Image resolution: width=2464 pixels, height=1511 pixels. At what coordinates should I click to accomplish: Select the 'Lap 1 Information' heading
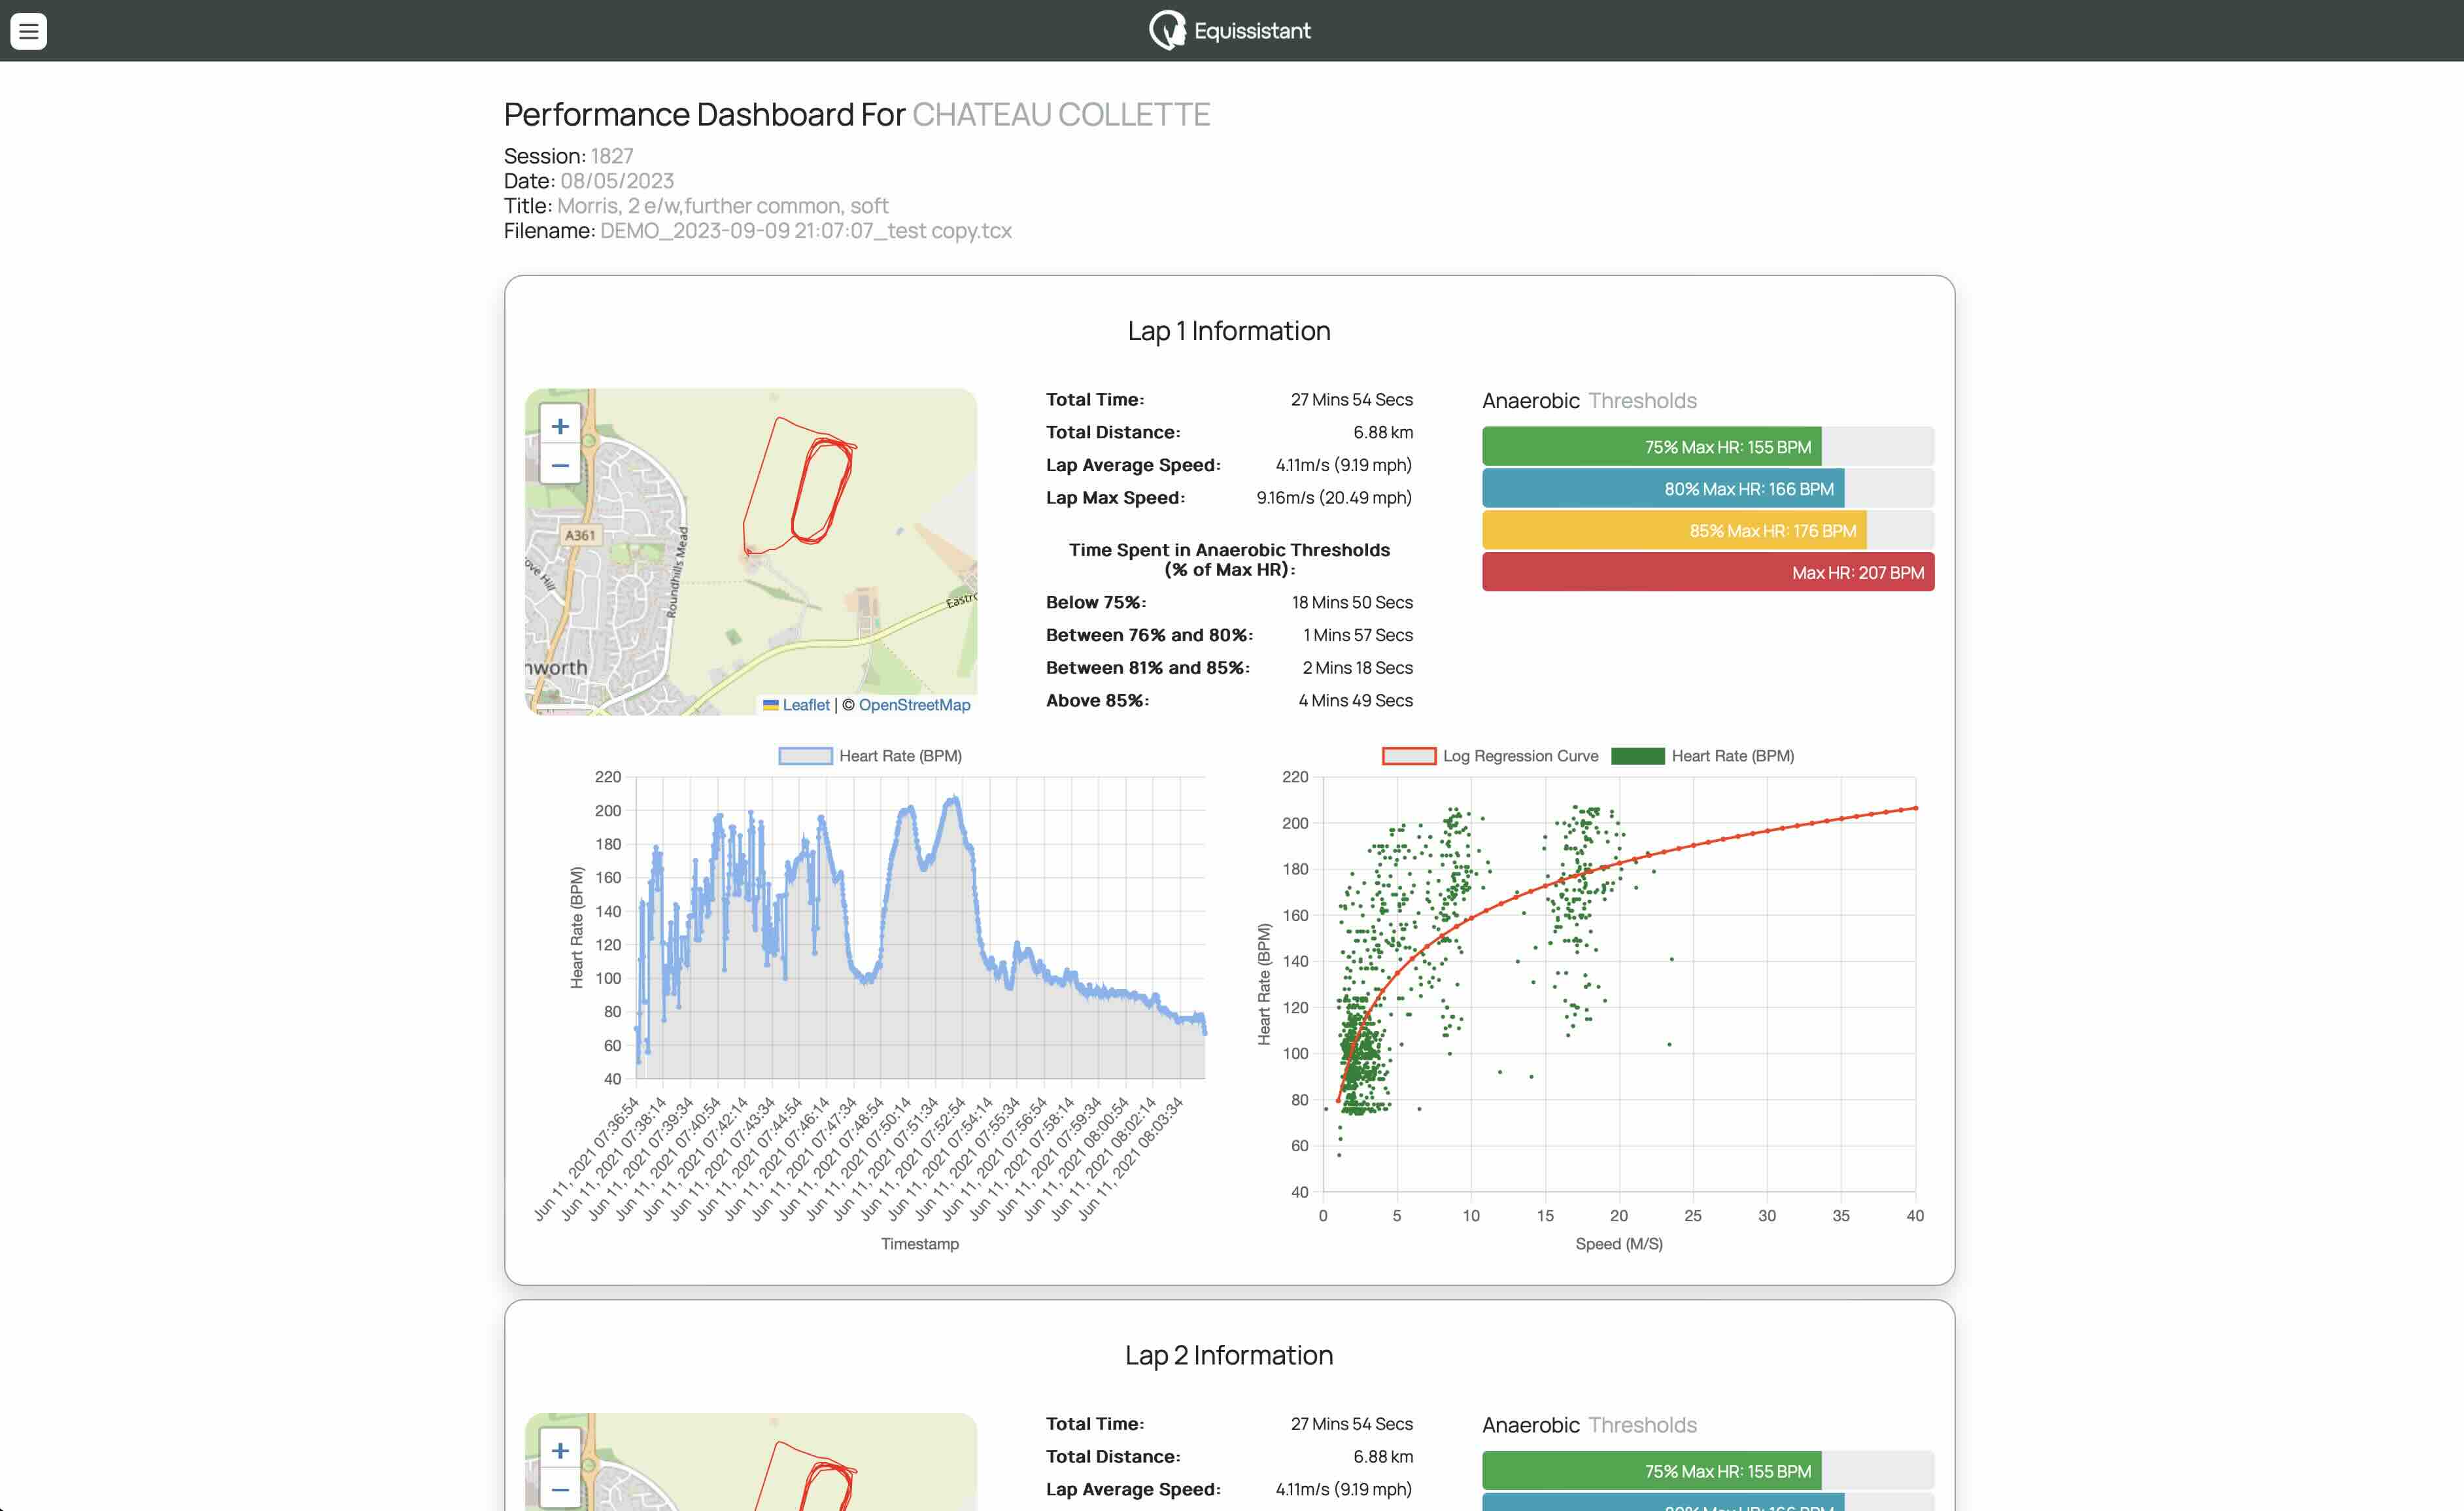[1229, 331]
